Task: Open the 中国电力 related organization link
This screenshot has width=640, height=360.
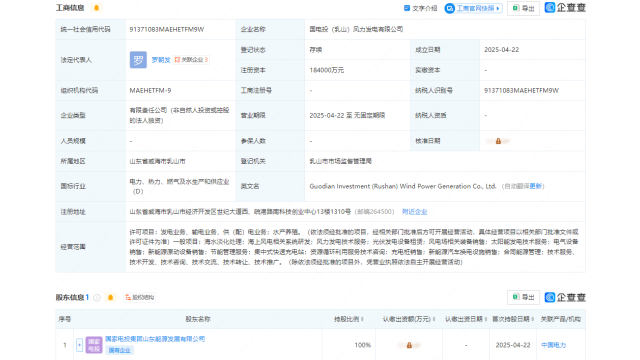Action: click(553, 345)
